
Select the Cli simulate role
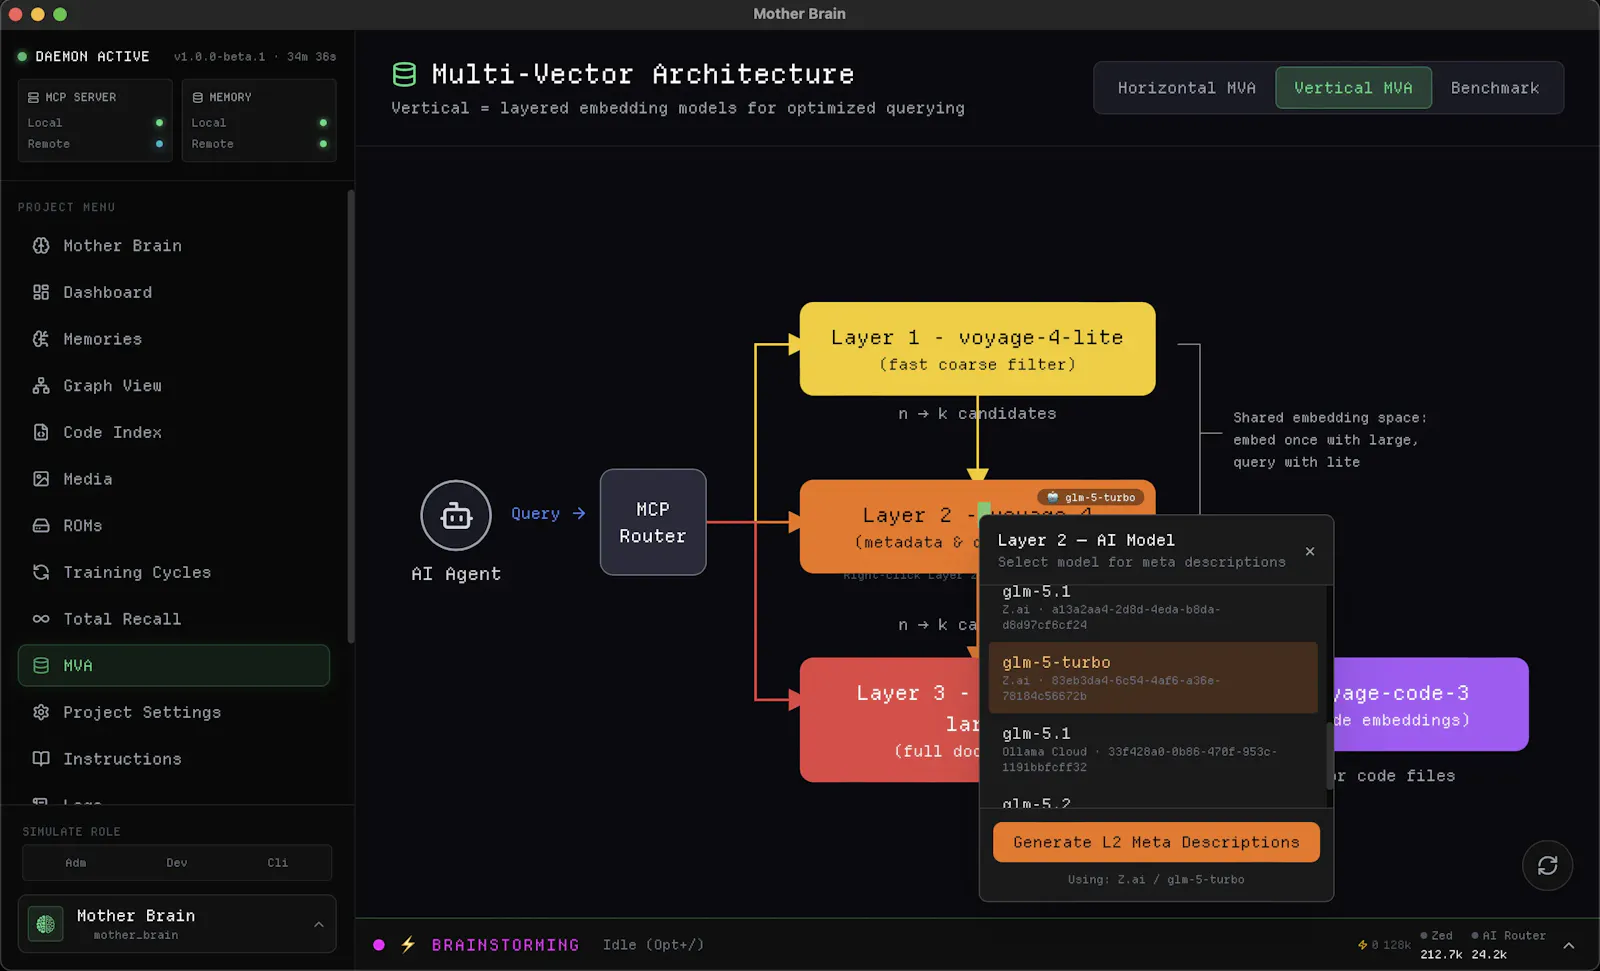point(278,863)
